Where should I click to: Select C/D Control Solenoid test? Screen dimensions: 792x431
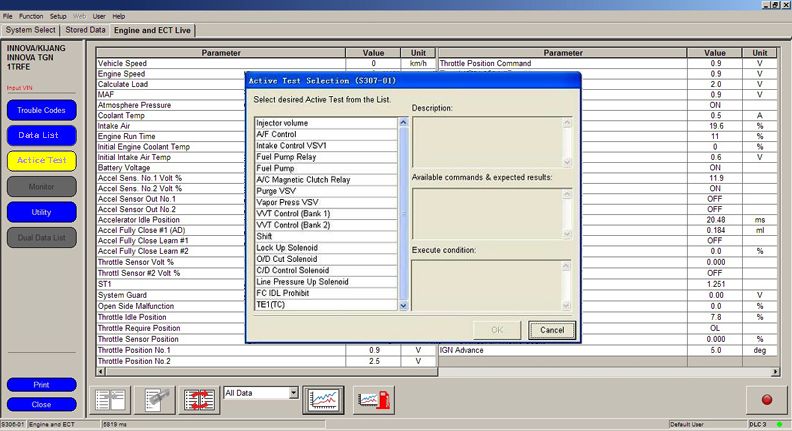326,270
